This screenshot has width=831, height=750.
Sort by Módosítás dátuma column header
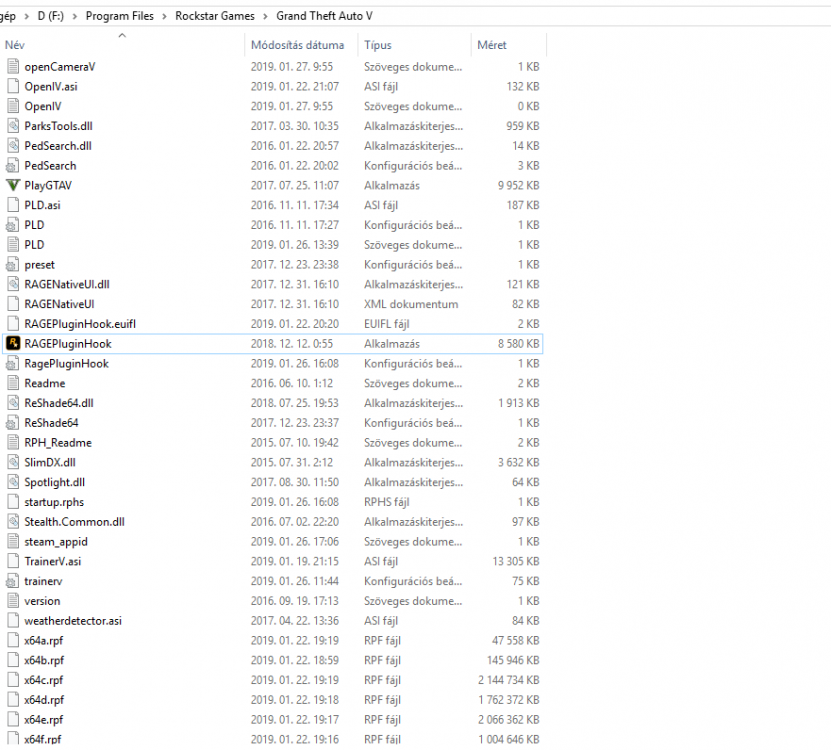pyautogui.click(x=297, y=45)
